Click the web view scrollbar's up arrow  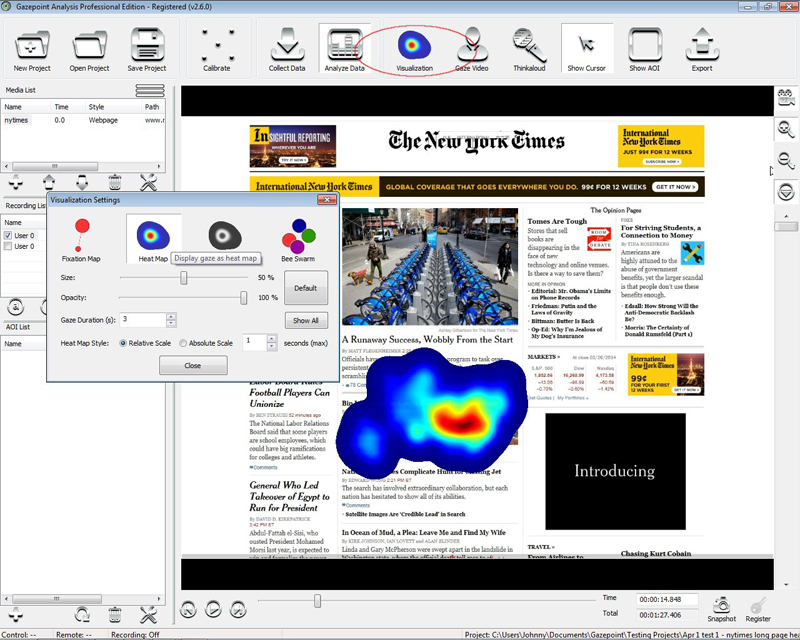click(786, 216)
